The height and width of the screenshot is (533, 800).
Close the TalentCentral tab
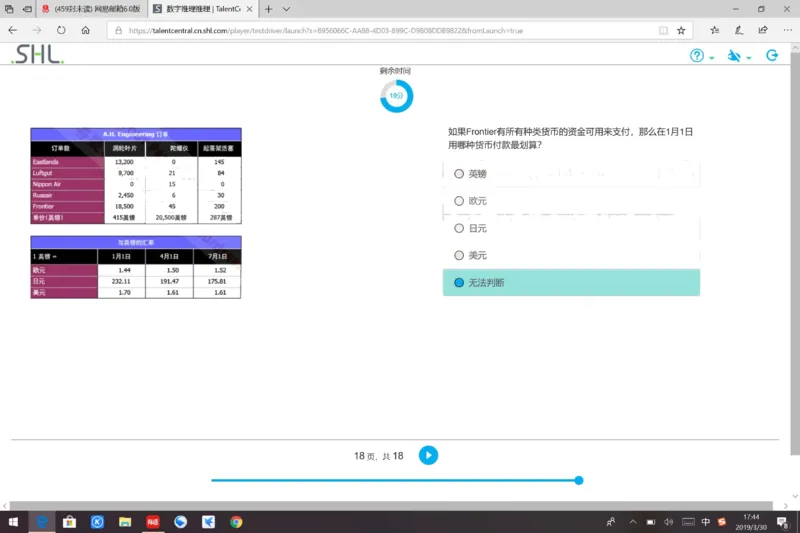pos(249,9)
